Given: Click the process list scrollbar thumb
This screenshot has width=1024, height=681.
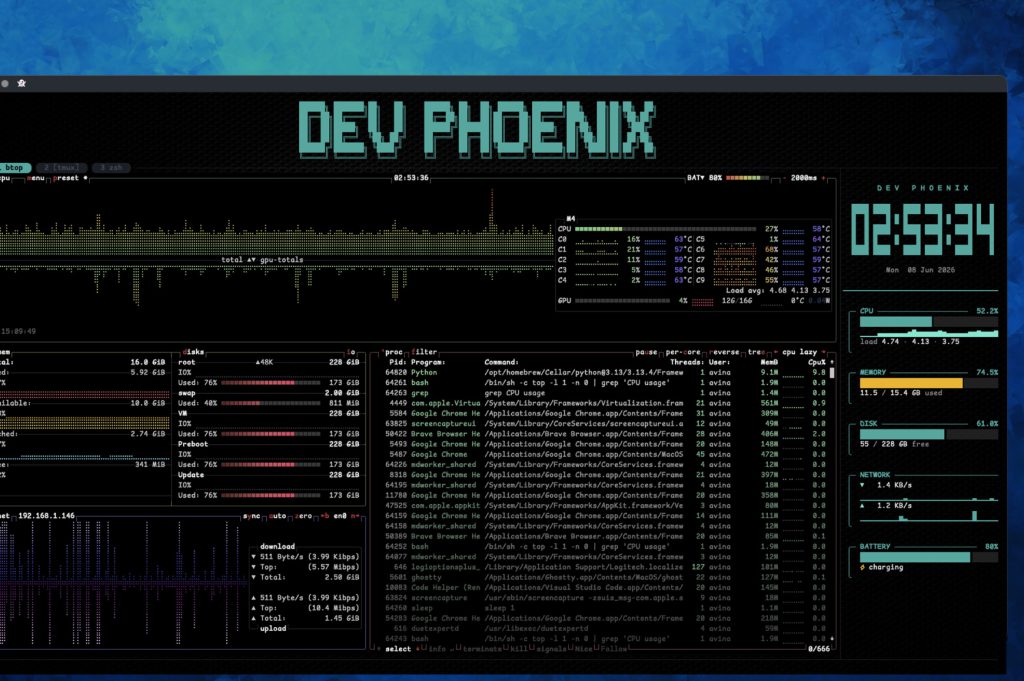Looking at the screenshot, I should pyautogui.click(x=831, y=373).
